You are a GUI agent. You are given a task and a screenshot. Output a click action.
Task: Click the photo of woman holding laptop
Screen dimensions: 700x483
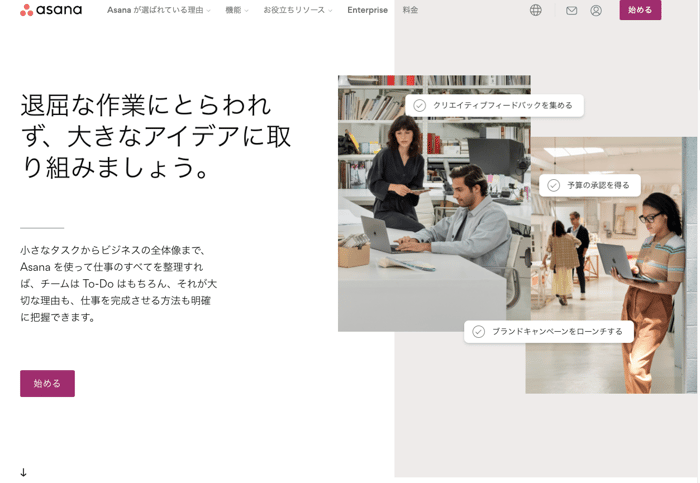(x=611, y=265)
